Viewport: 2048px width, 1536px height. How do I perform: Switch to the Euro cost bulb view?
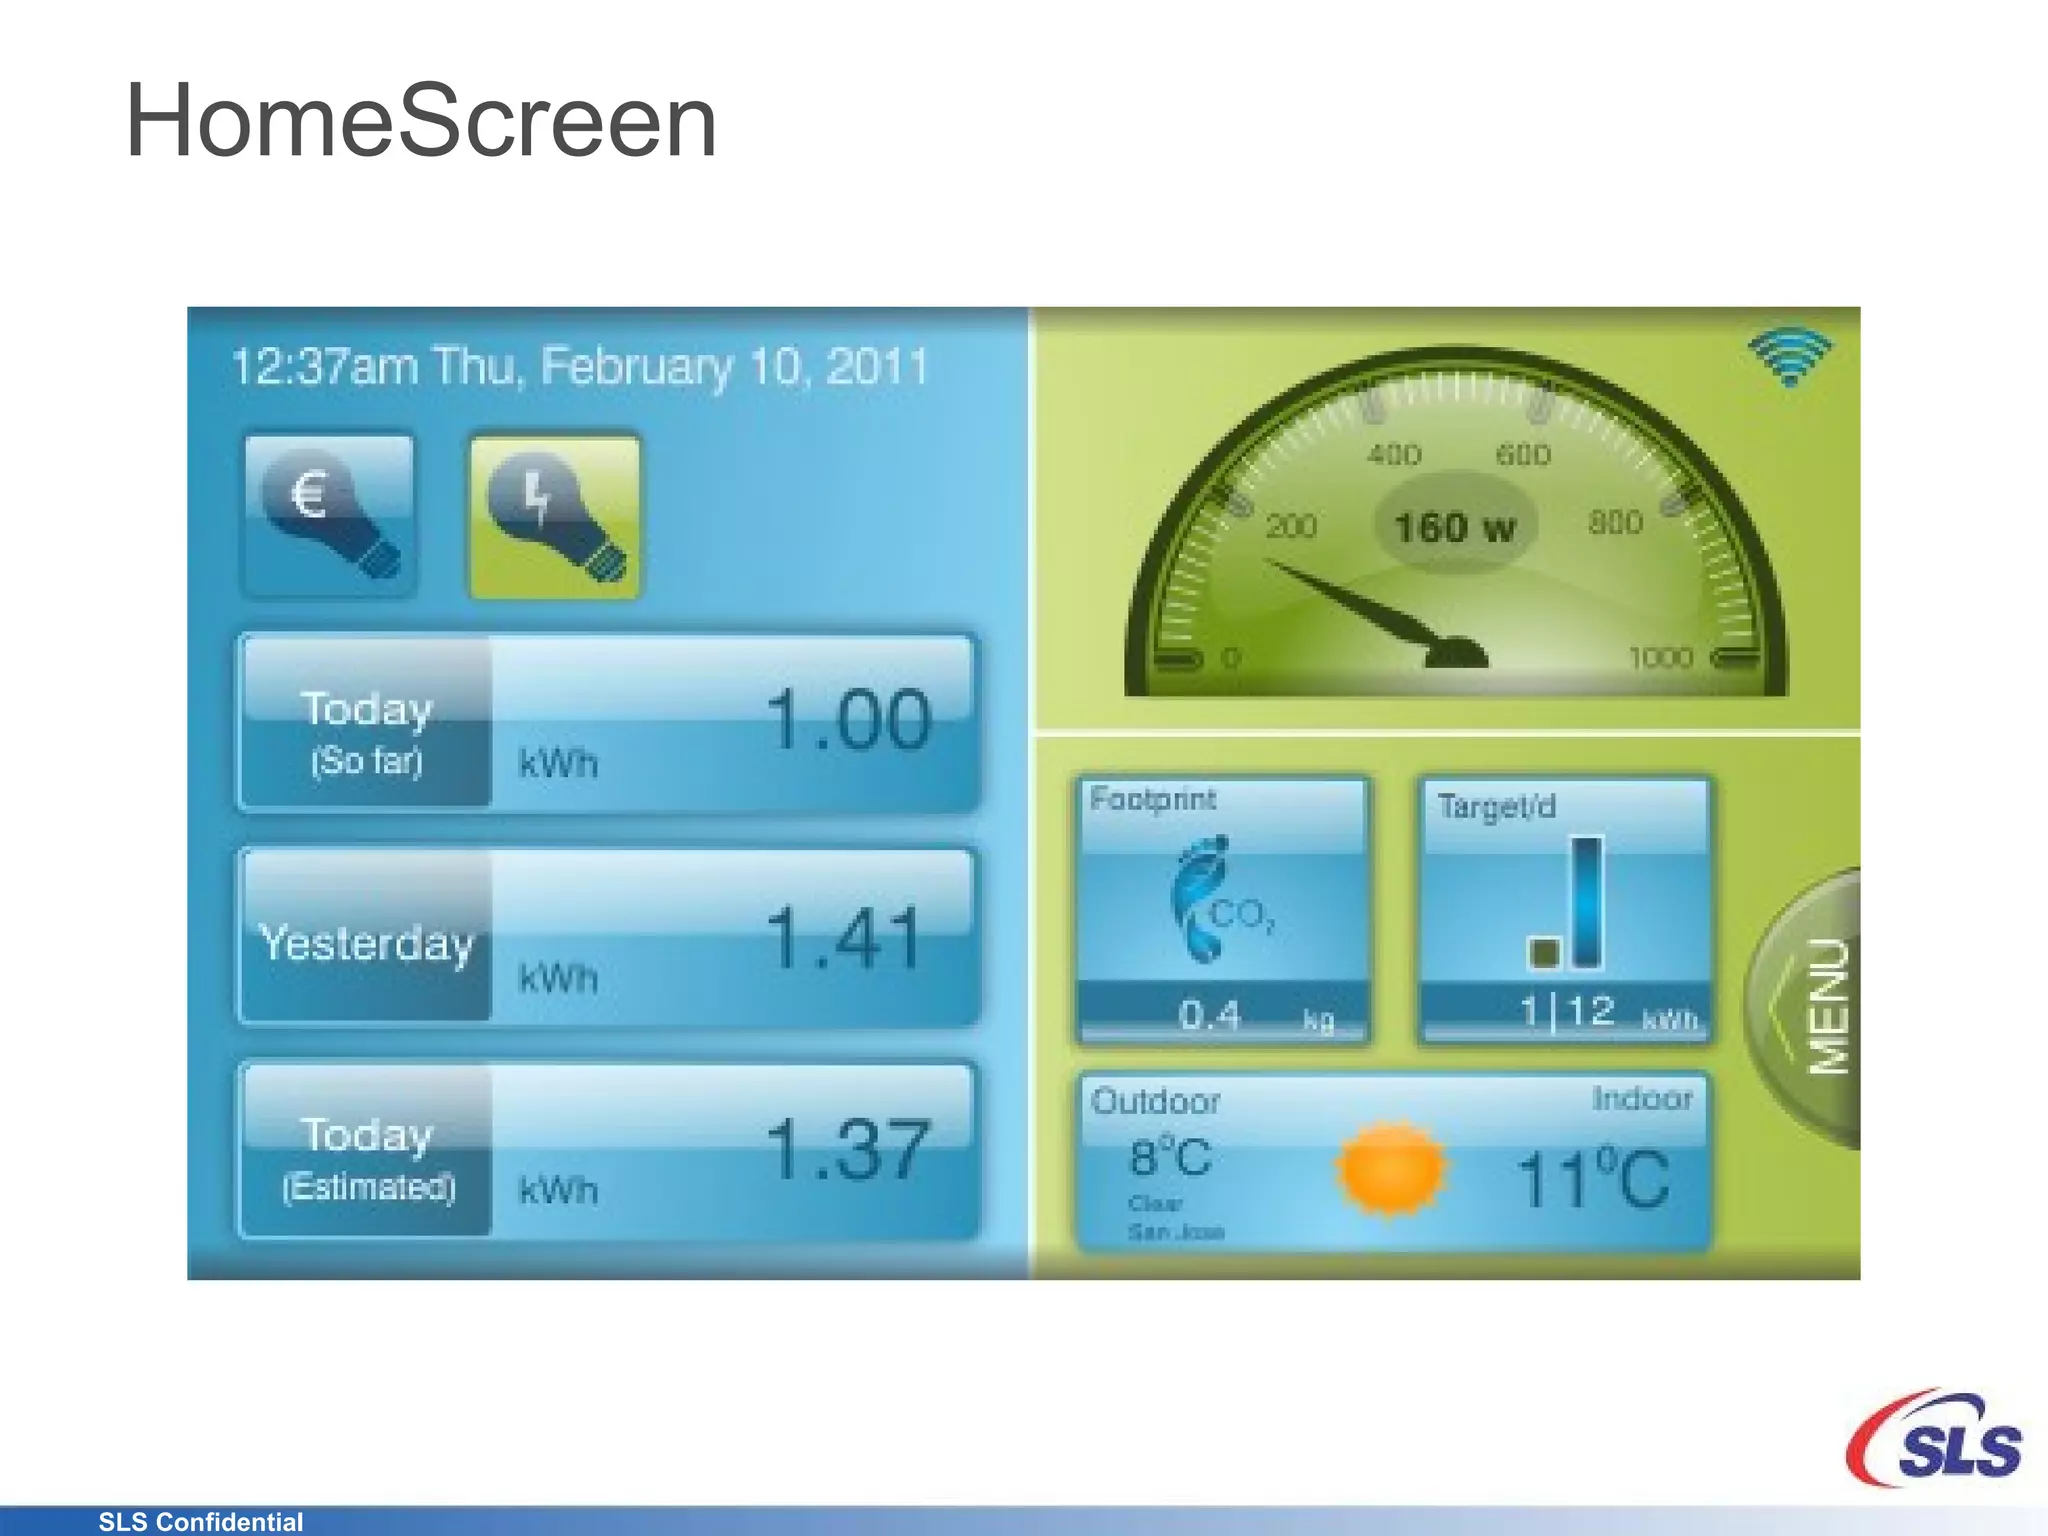329,516
